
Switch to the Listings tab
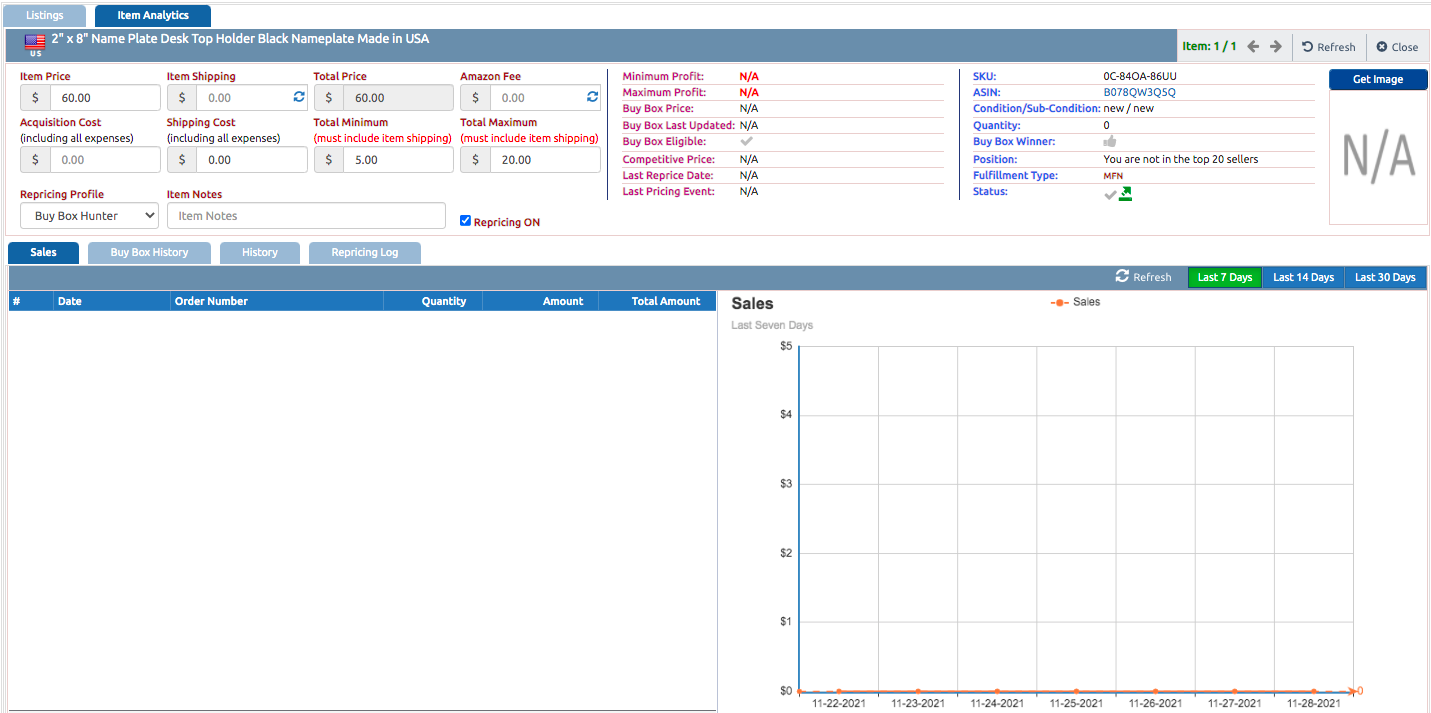tap(45, 16)
